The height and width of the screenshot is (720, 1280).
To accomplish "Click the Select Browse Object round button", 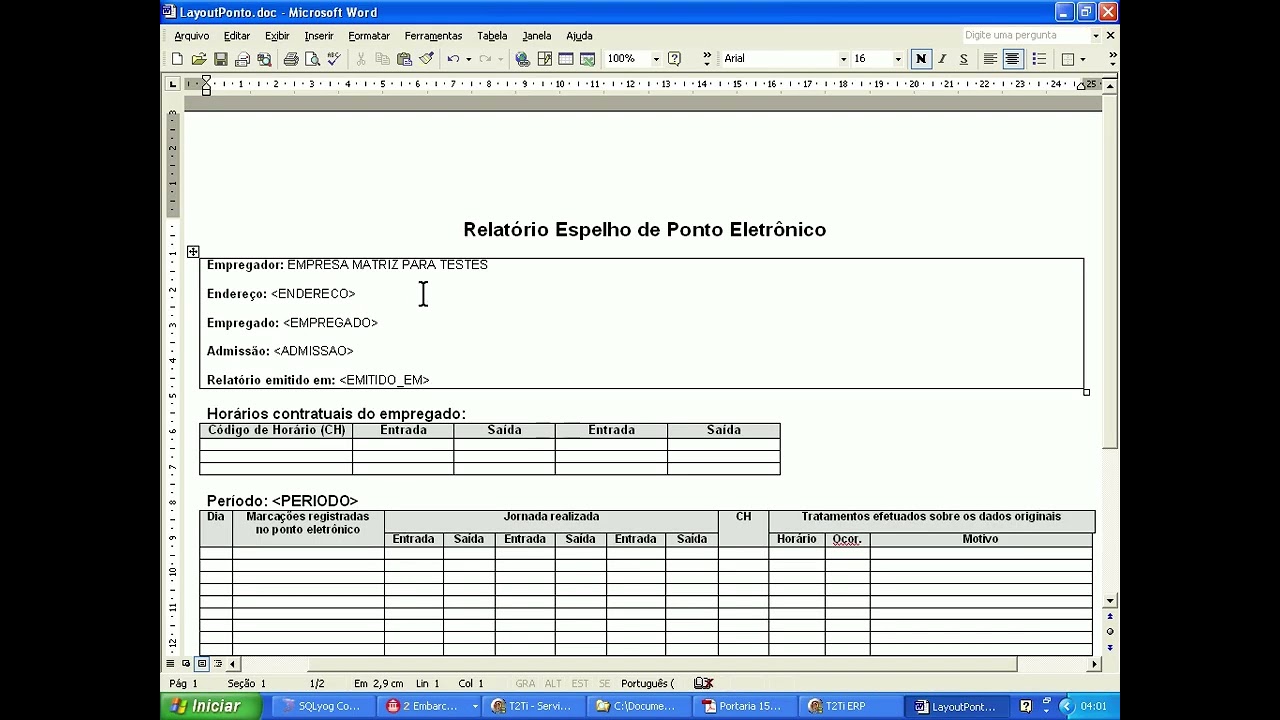I will [x=1110, y=632].
